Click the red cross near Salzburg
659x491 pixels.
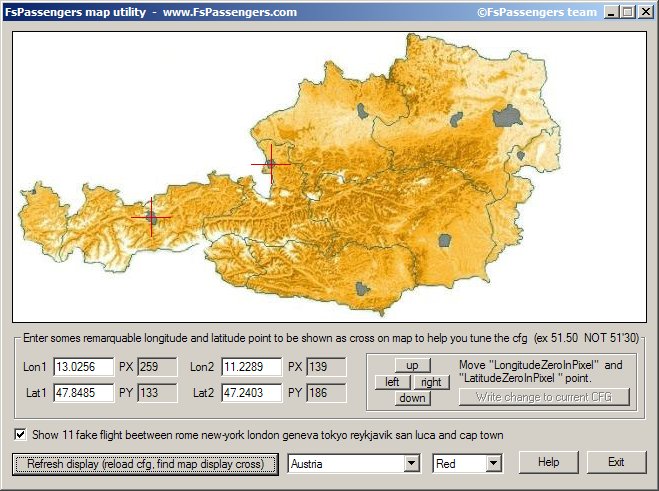click(271, 164)
